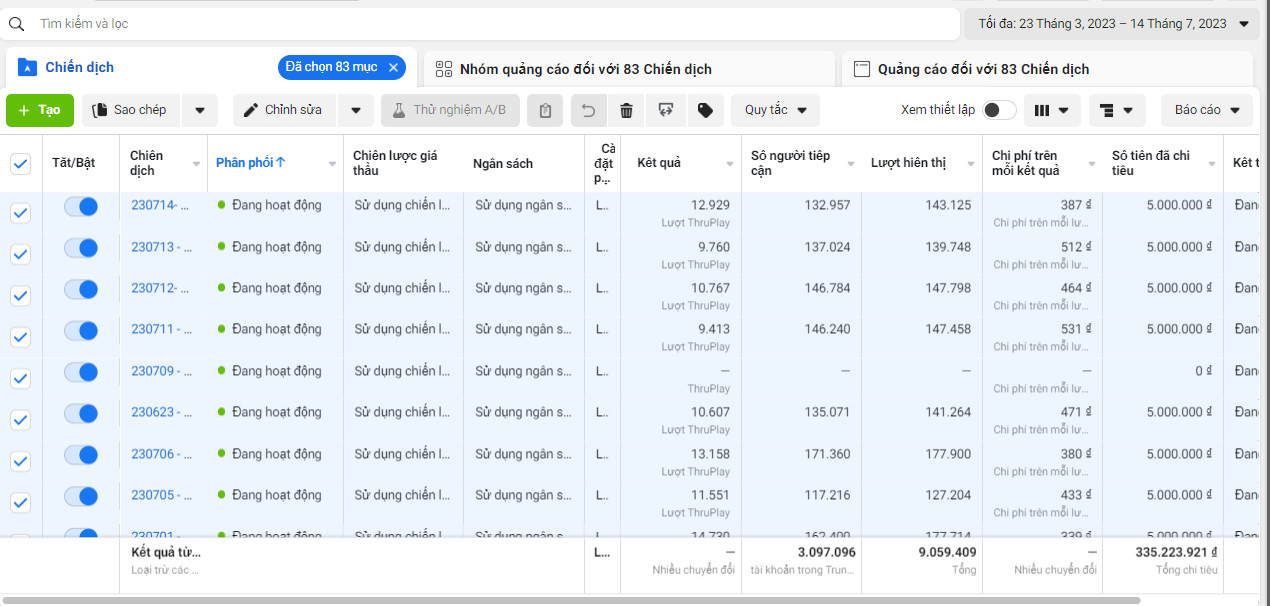
Task: Open the 'Báo cáo' dropdown
Action: [1207, 110]
